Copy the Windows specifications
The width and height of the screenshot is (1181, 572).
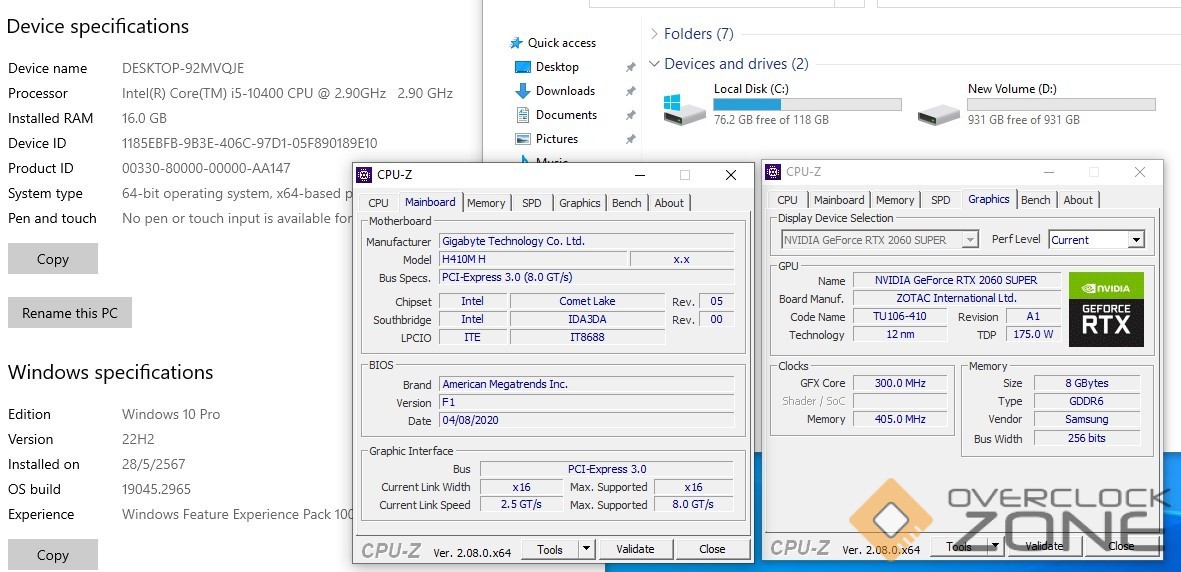(53, 555)
